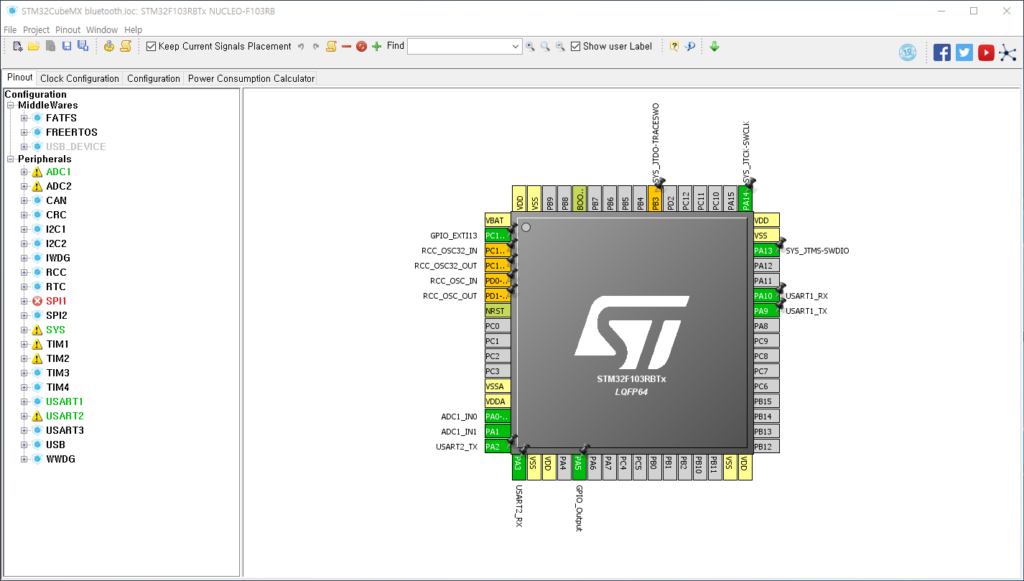Expand the FREERTOS middleware node
The height and width of the screenshot is (581, 1024).
26,131
